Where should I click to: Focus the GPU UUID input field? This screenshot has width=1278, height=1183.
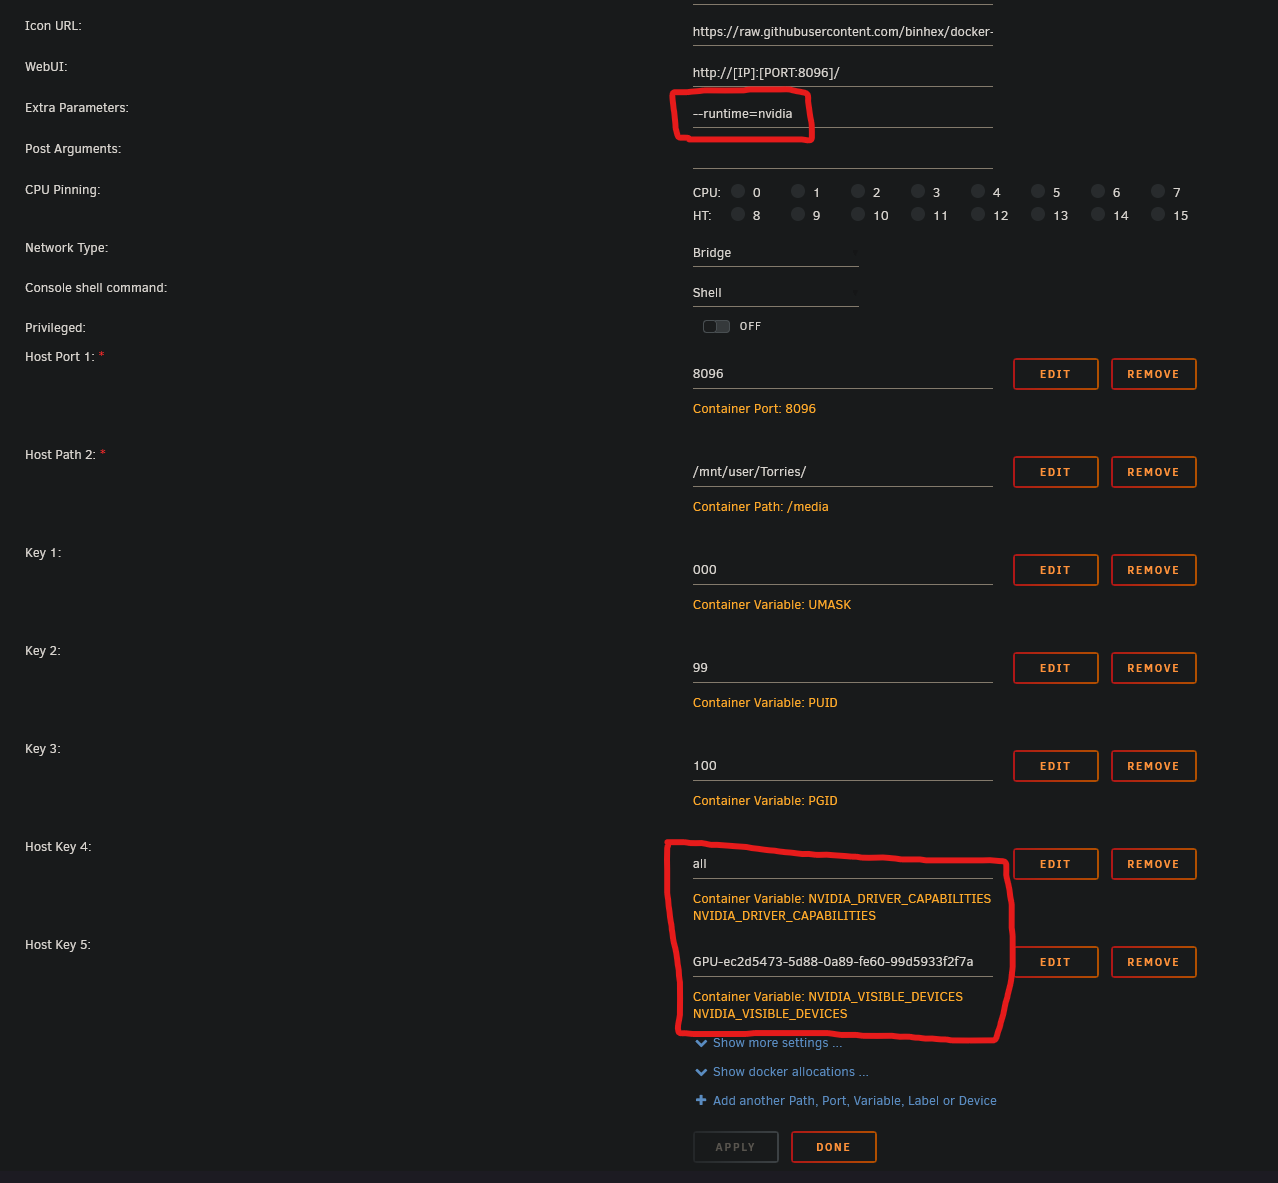[842, 962]
